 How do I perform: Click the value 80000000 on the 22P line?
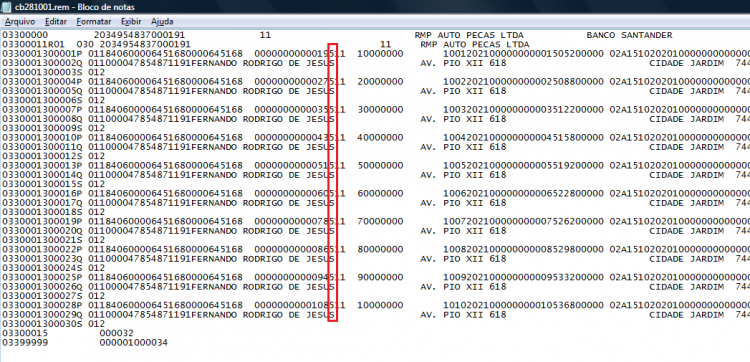[x=380, y=249]
